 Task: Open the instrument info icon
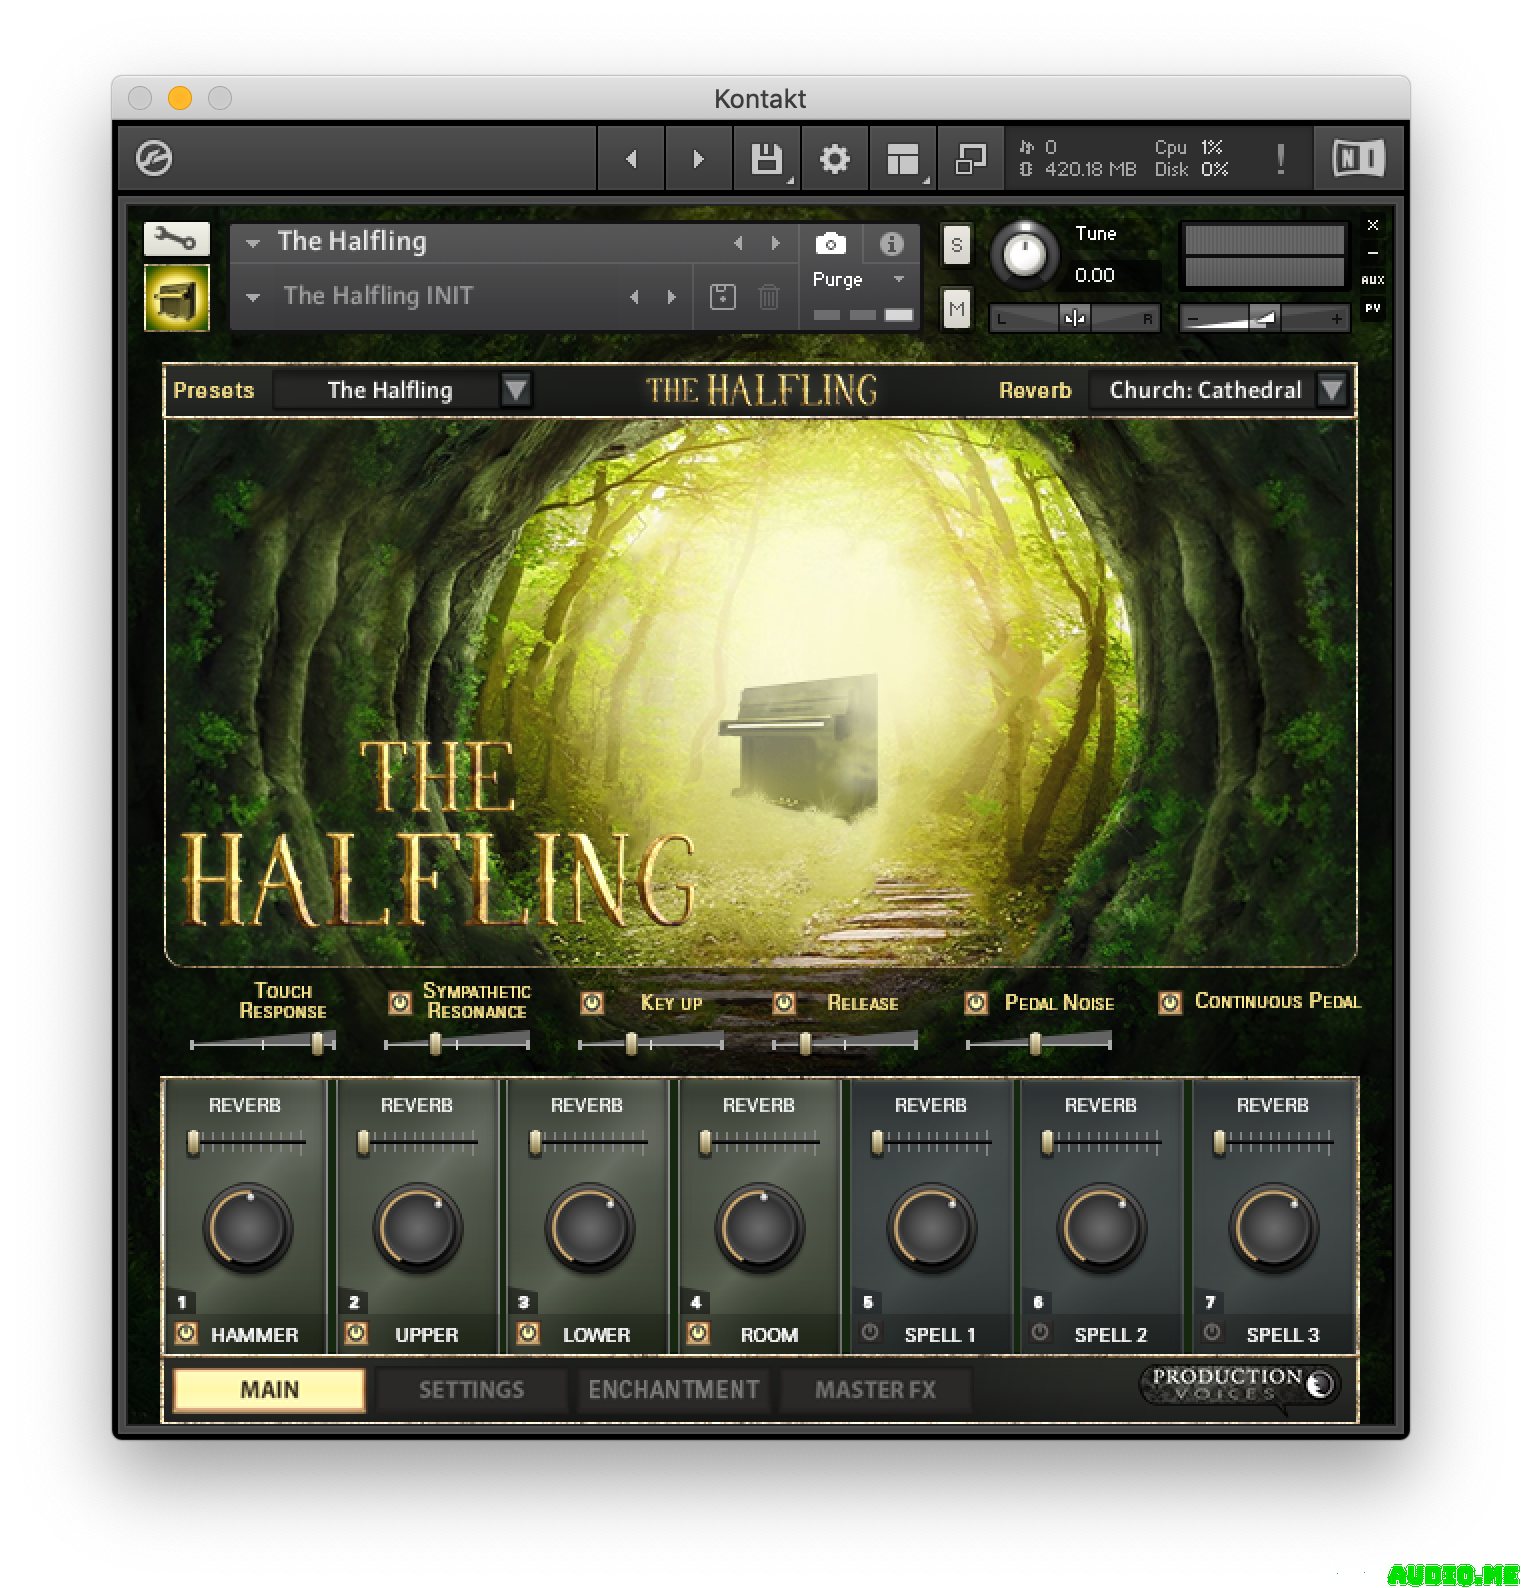click(x=891, y=243)
